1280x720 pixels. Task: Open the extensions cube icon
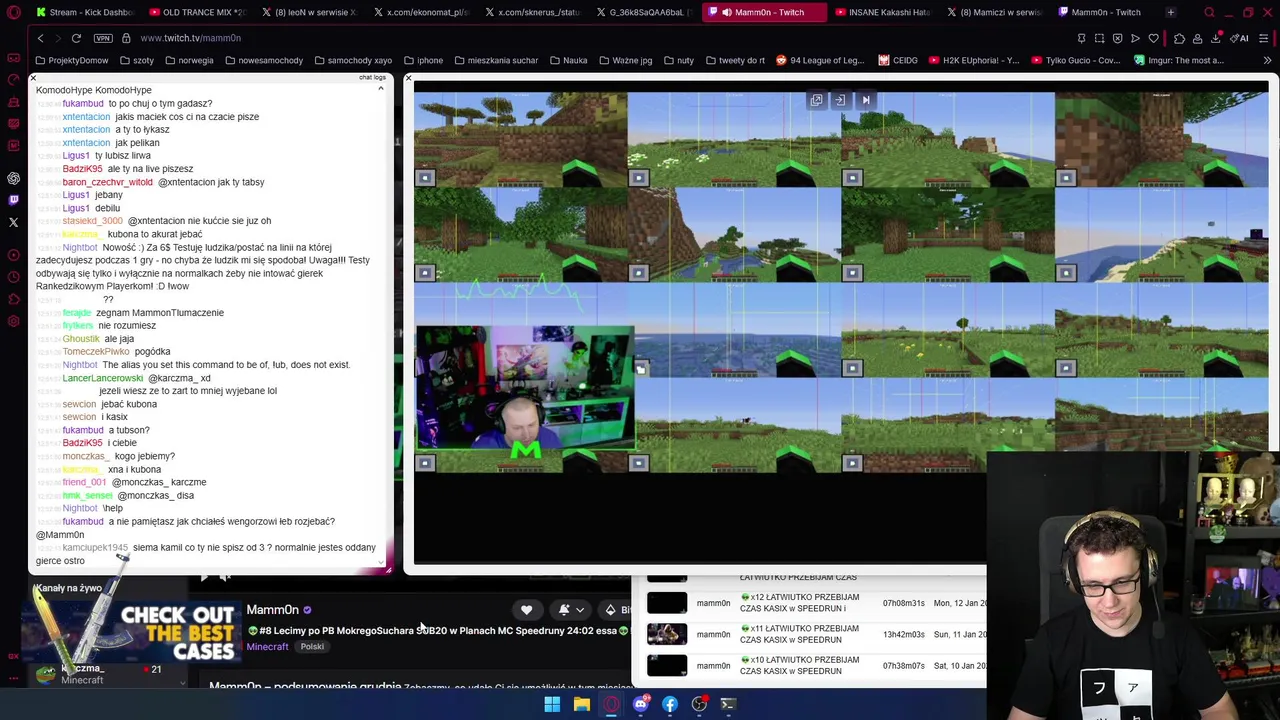coord(1179,38)
